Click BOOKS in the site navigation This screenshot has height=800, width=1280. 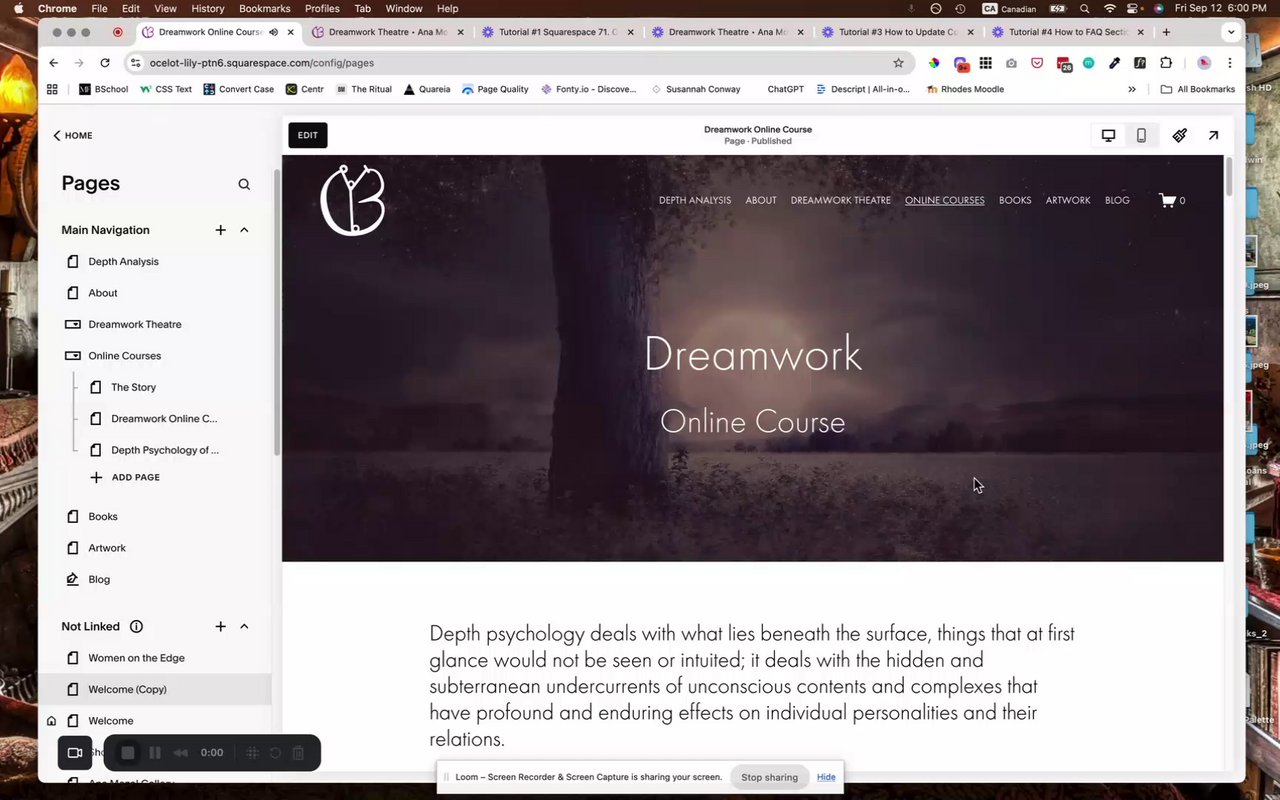pos(1015,200)
